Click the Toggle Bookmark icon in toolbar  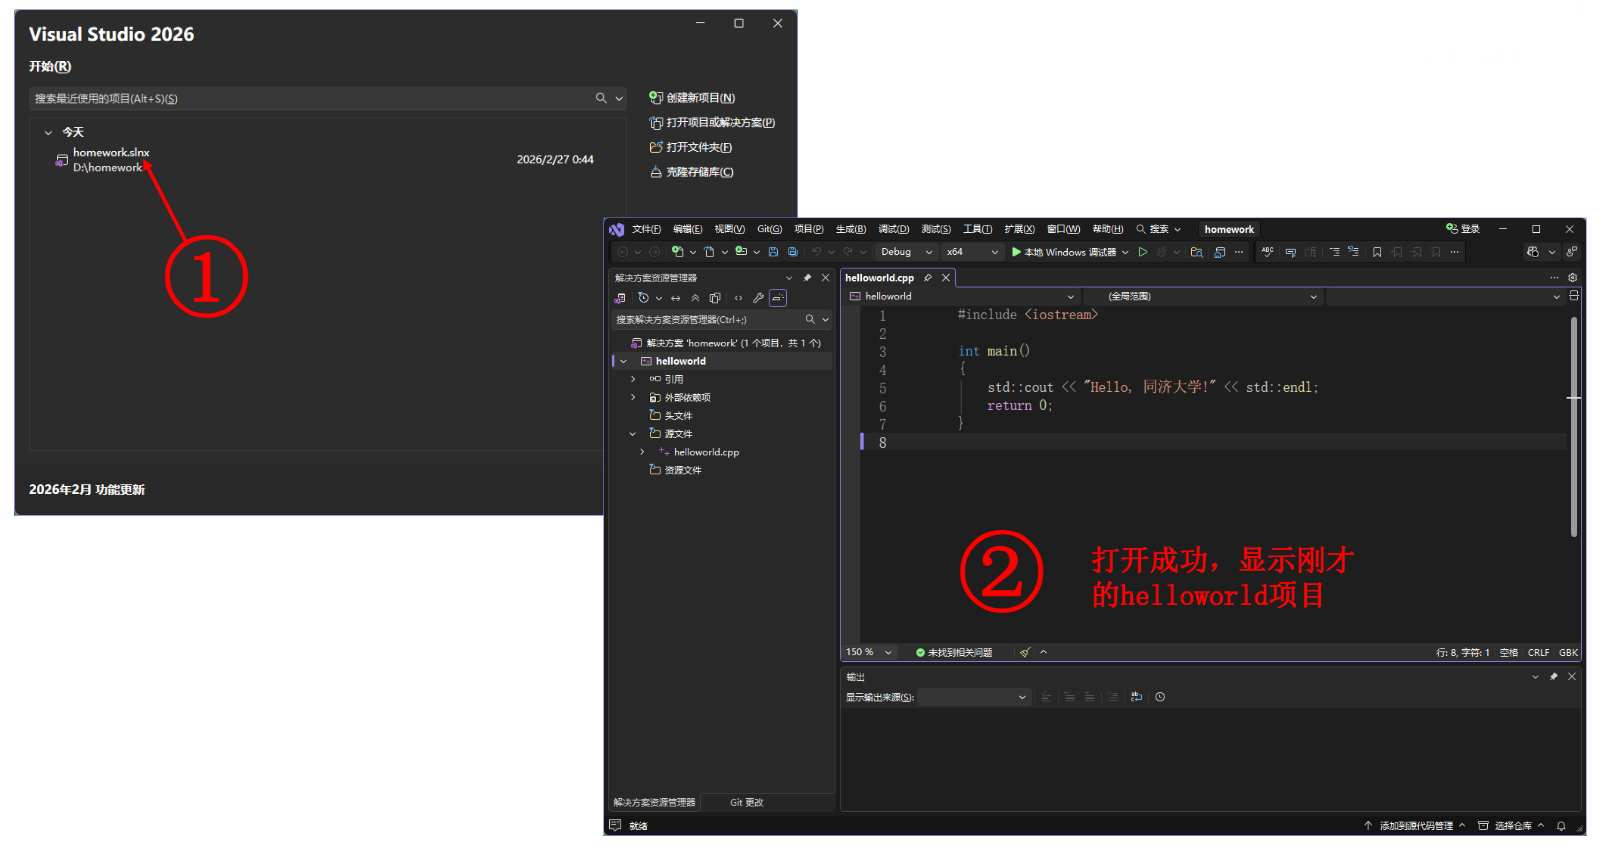[x=1377, y=252]
